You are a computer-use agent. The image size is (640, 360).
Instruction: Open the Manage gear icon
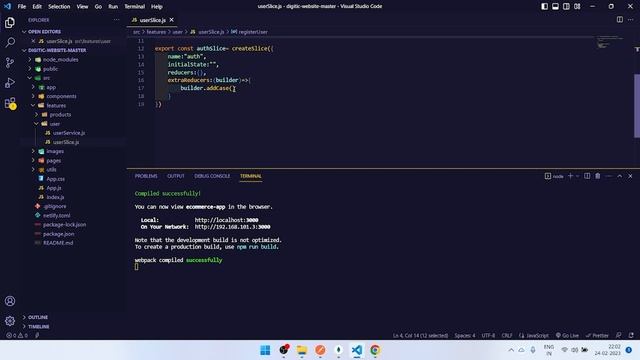click(10, 321)
